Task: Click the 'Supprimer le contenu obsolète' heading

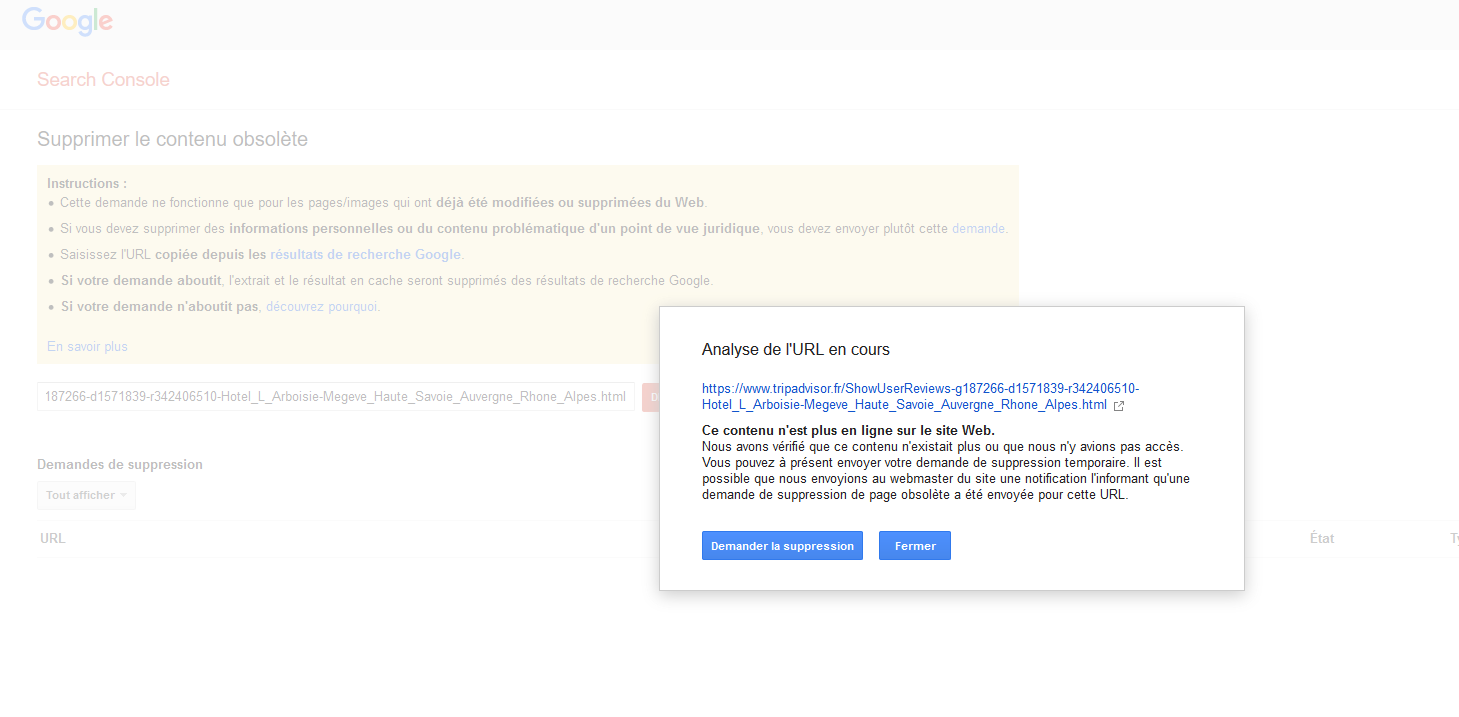Action: 173,139
